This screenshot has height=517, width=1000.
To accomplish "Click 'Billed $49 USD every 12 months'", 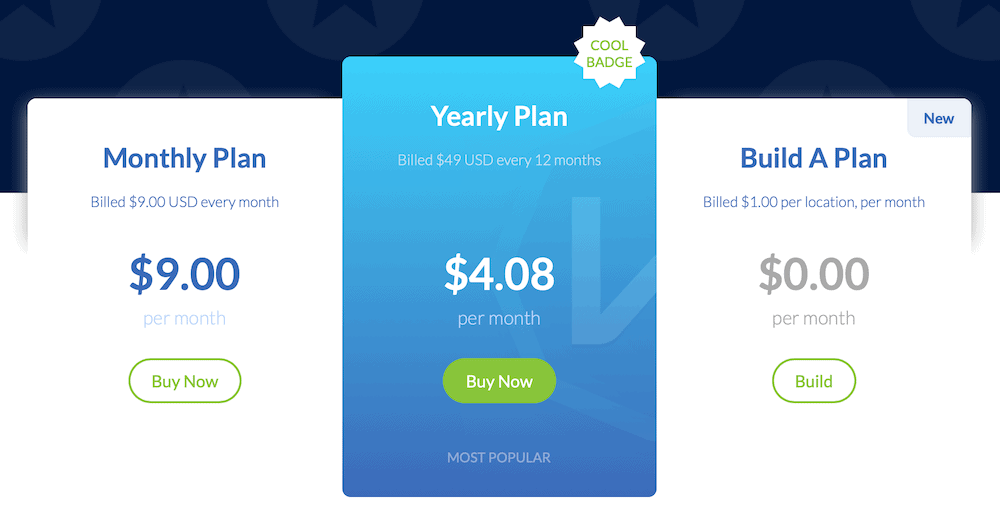I will click(499, 160).
